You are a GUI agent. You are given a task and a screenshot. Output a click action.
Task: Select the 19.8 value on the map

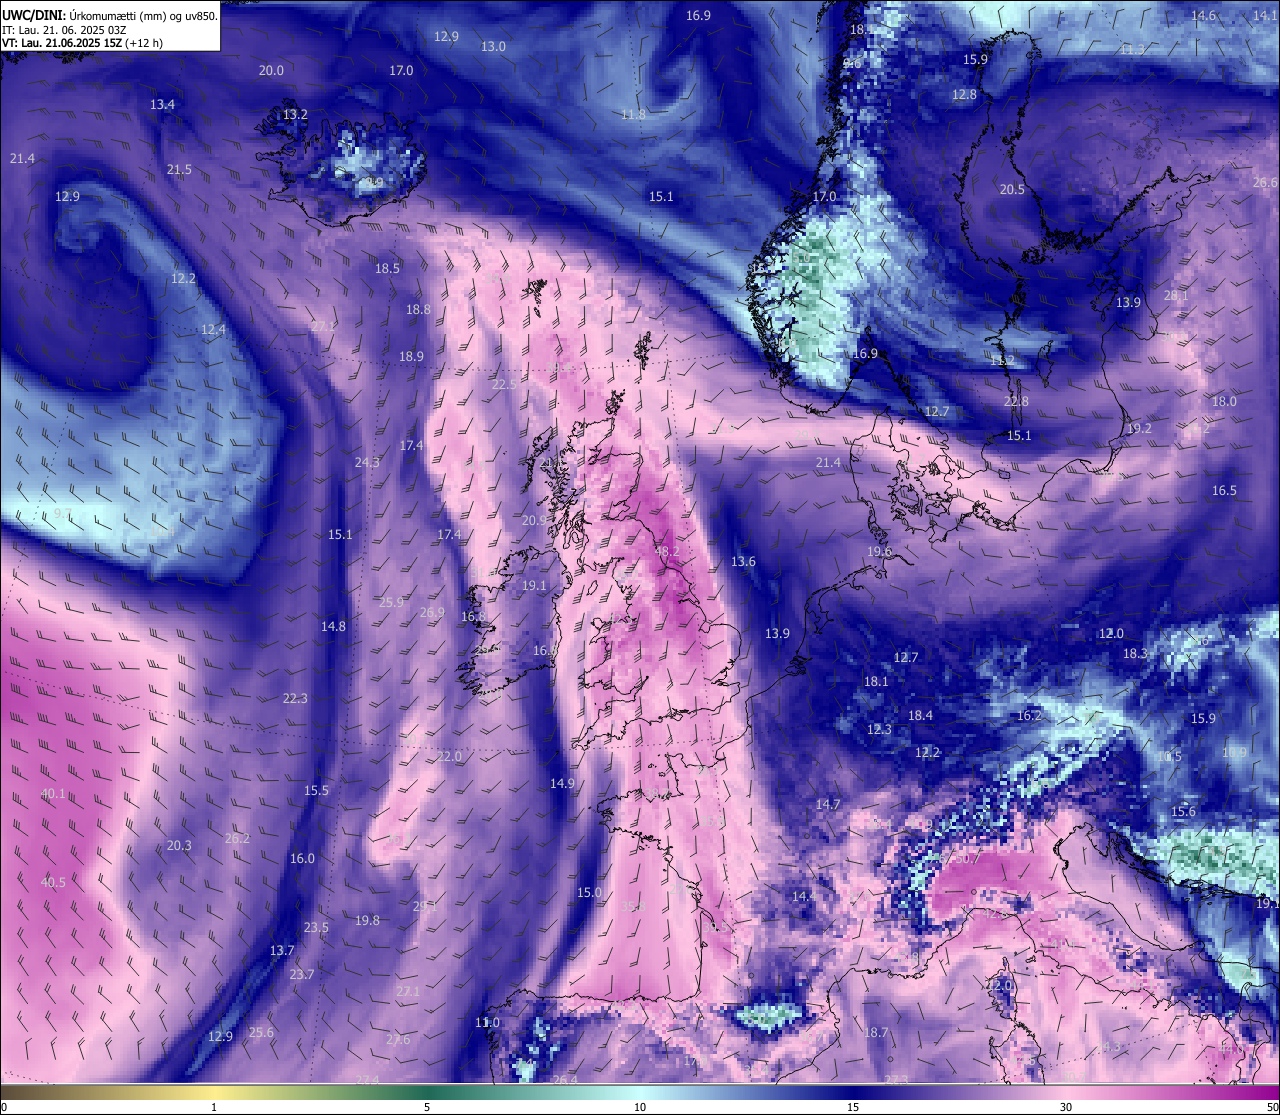tap(367, 920)
